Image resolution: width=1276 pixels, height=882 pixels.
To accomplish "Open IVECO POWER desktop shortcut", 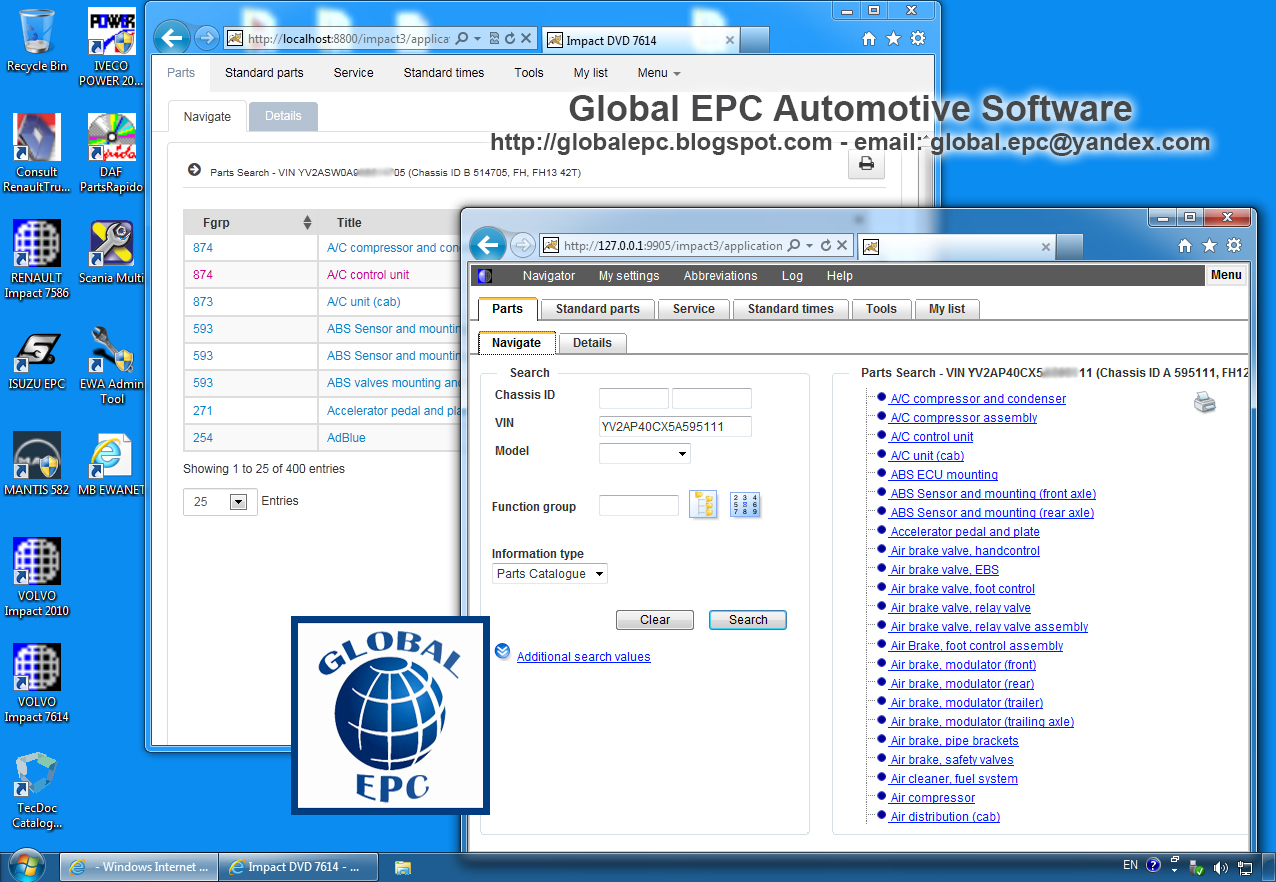I will pos(112,46).
